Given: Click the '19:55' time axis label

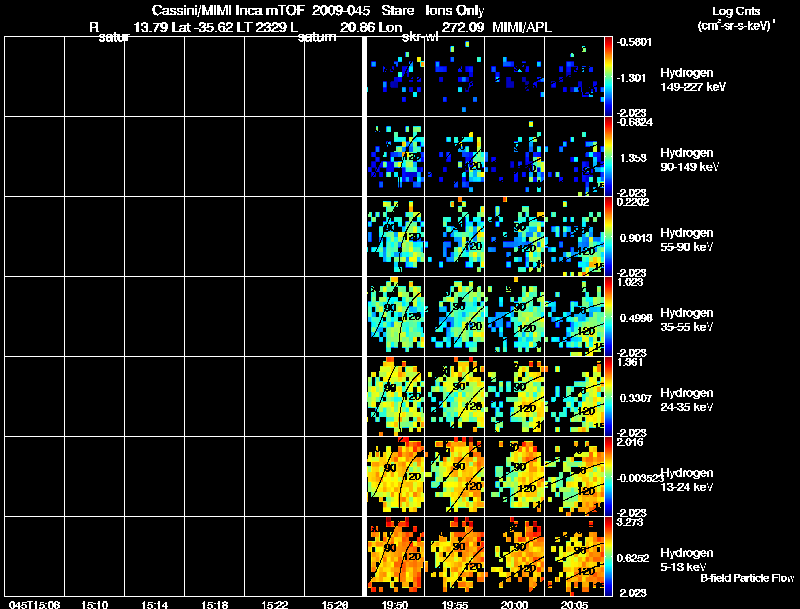Looking at the screenshot, I should pos(455,605).
